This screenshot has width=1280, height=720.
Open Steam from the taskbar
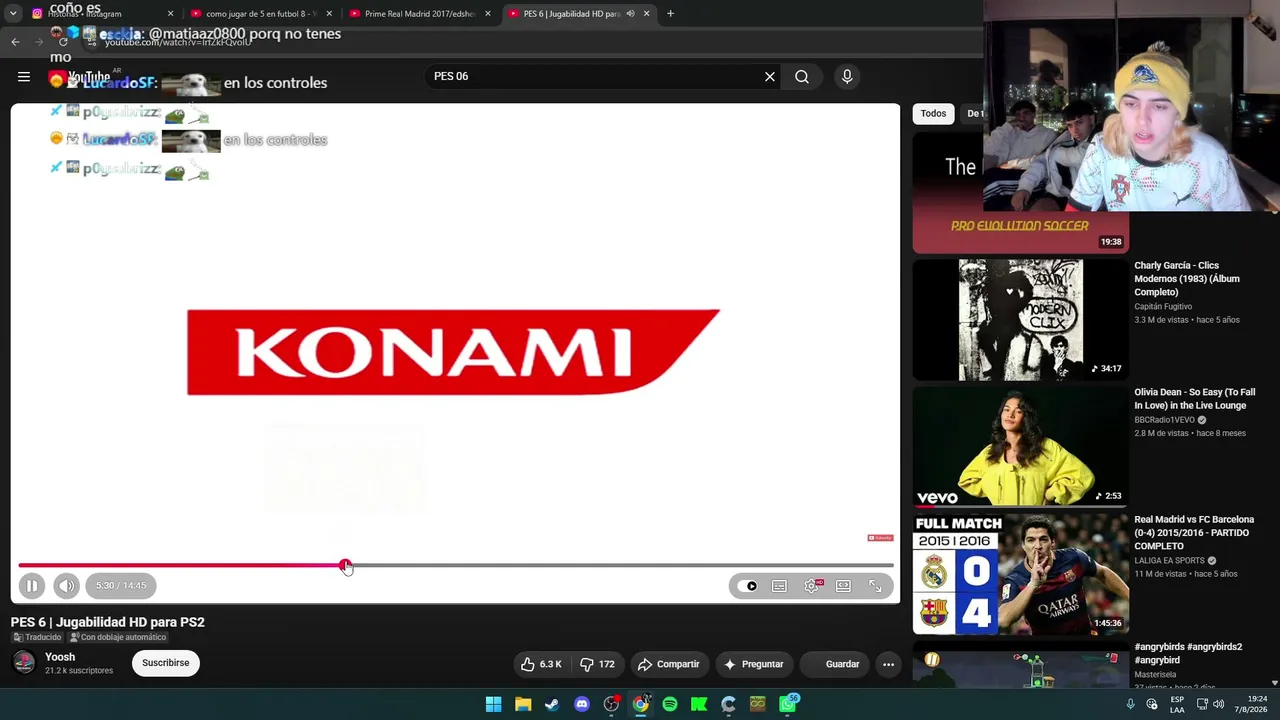tap(552, 704)
